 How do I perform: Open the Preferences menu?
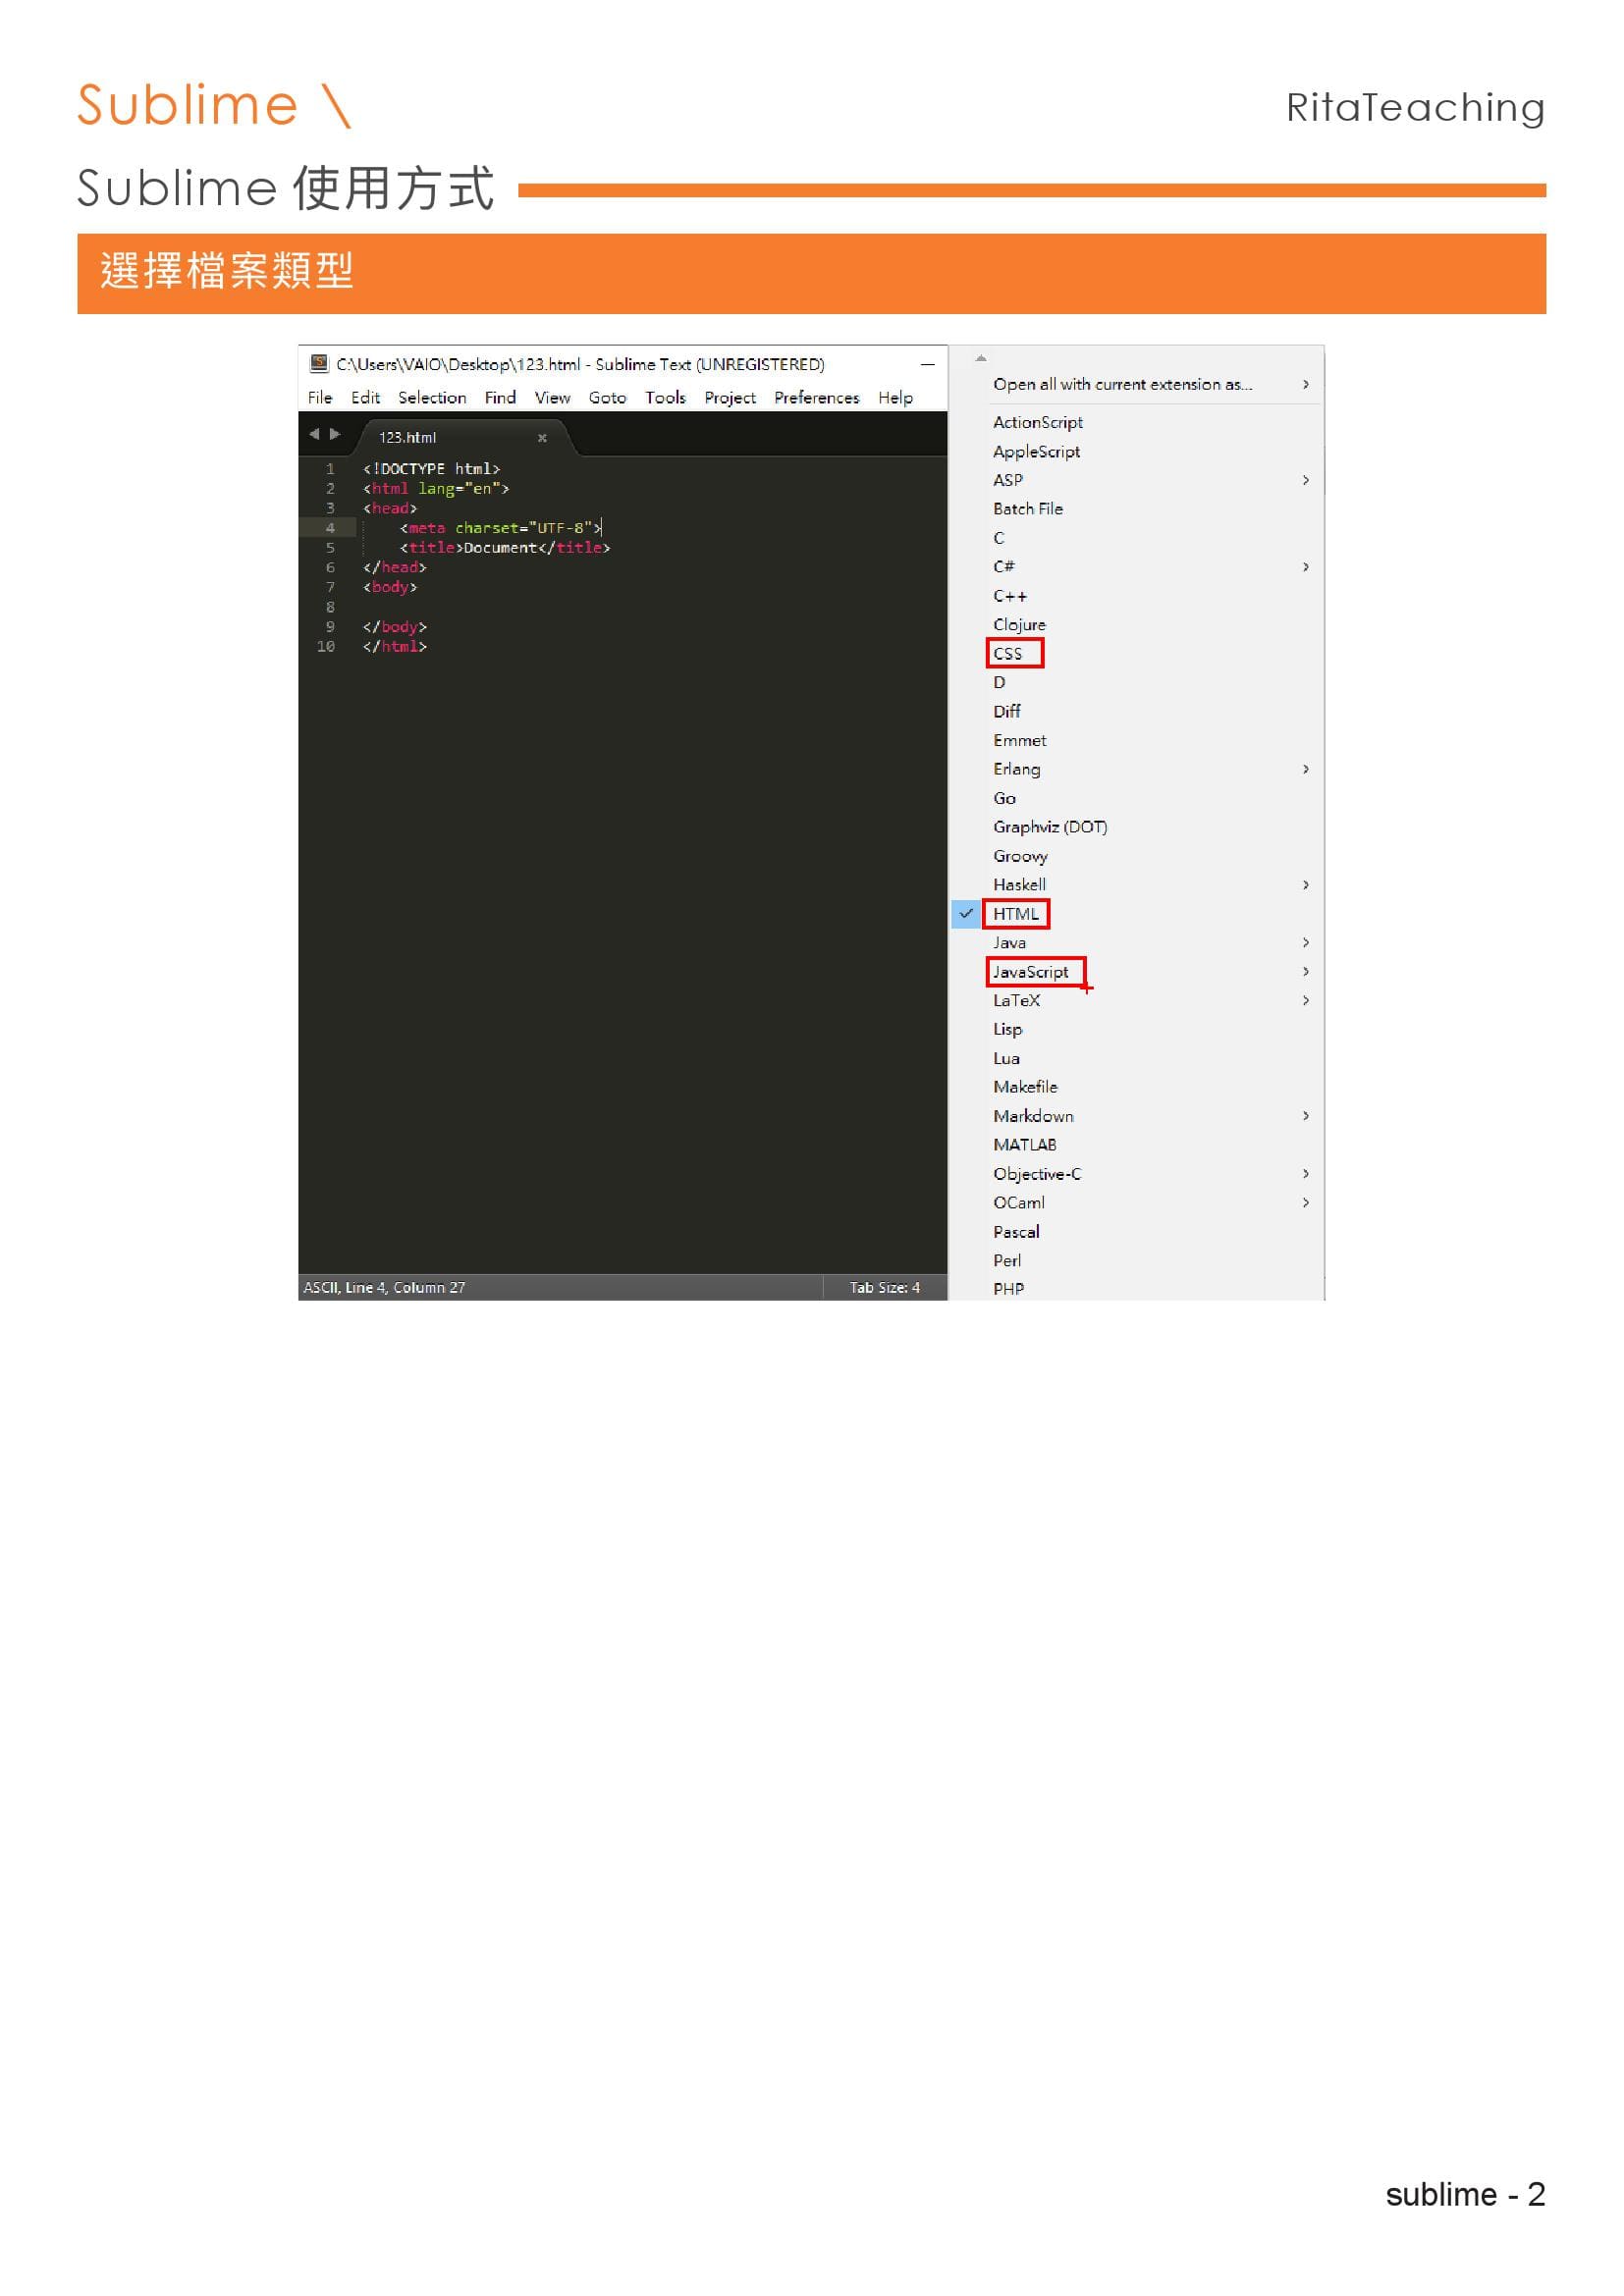click(x=816, y=398)
